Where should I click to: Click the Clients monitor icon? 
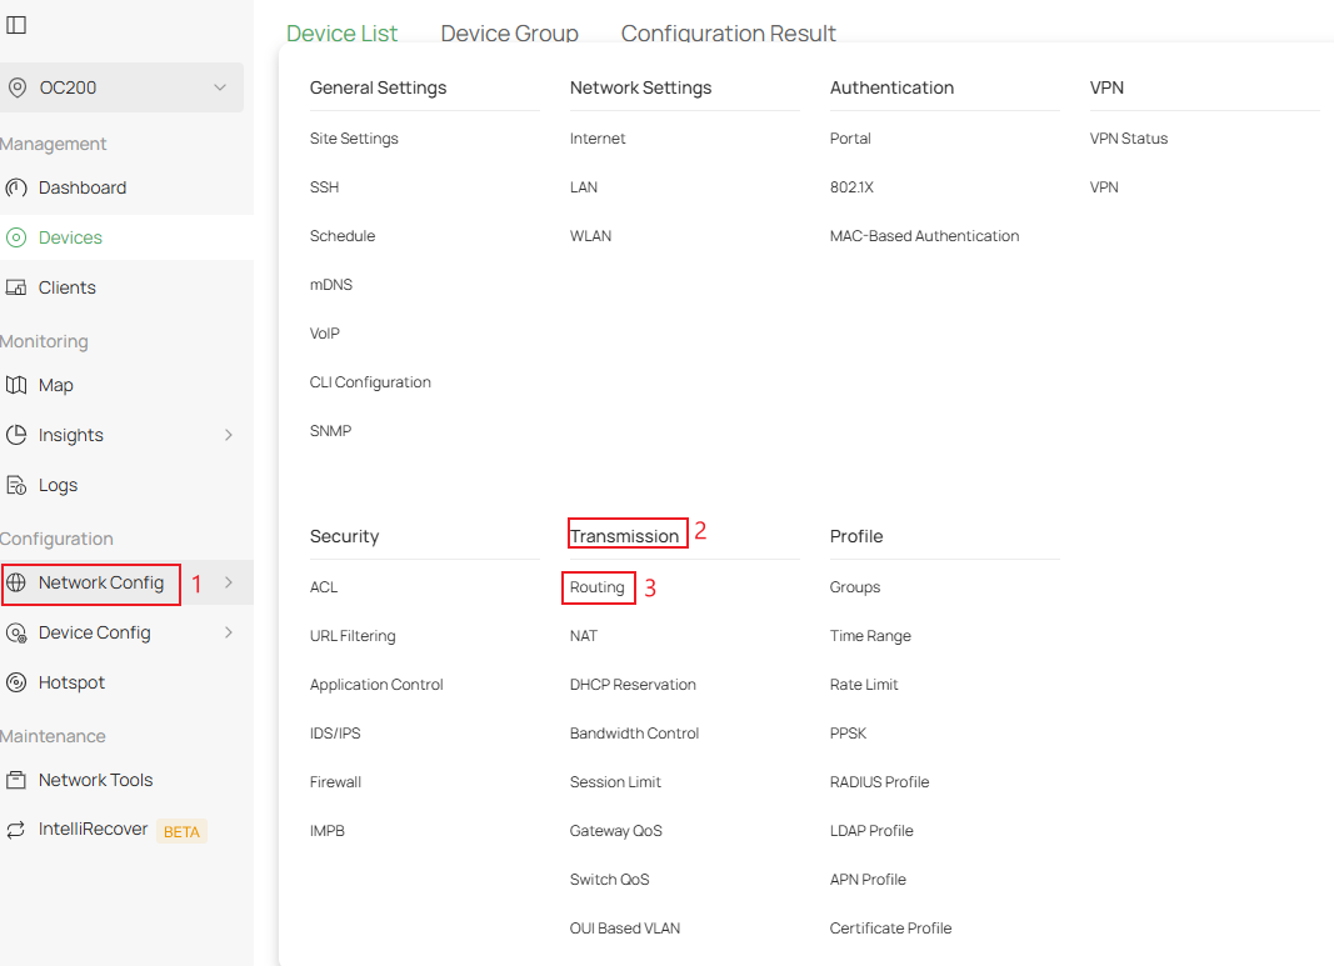coord(16,288)
